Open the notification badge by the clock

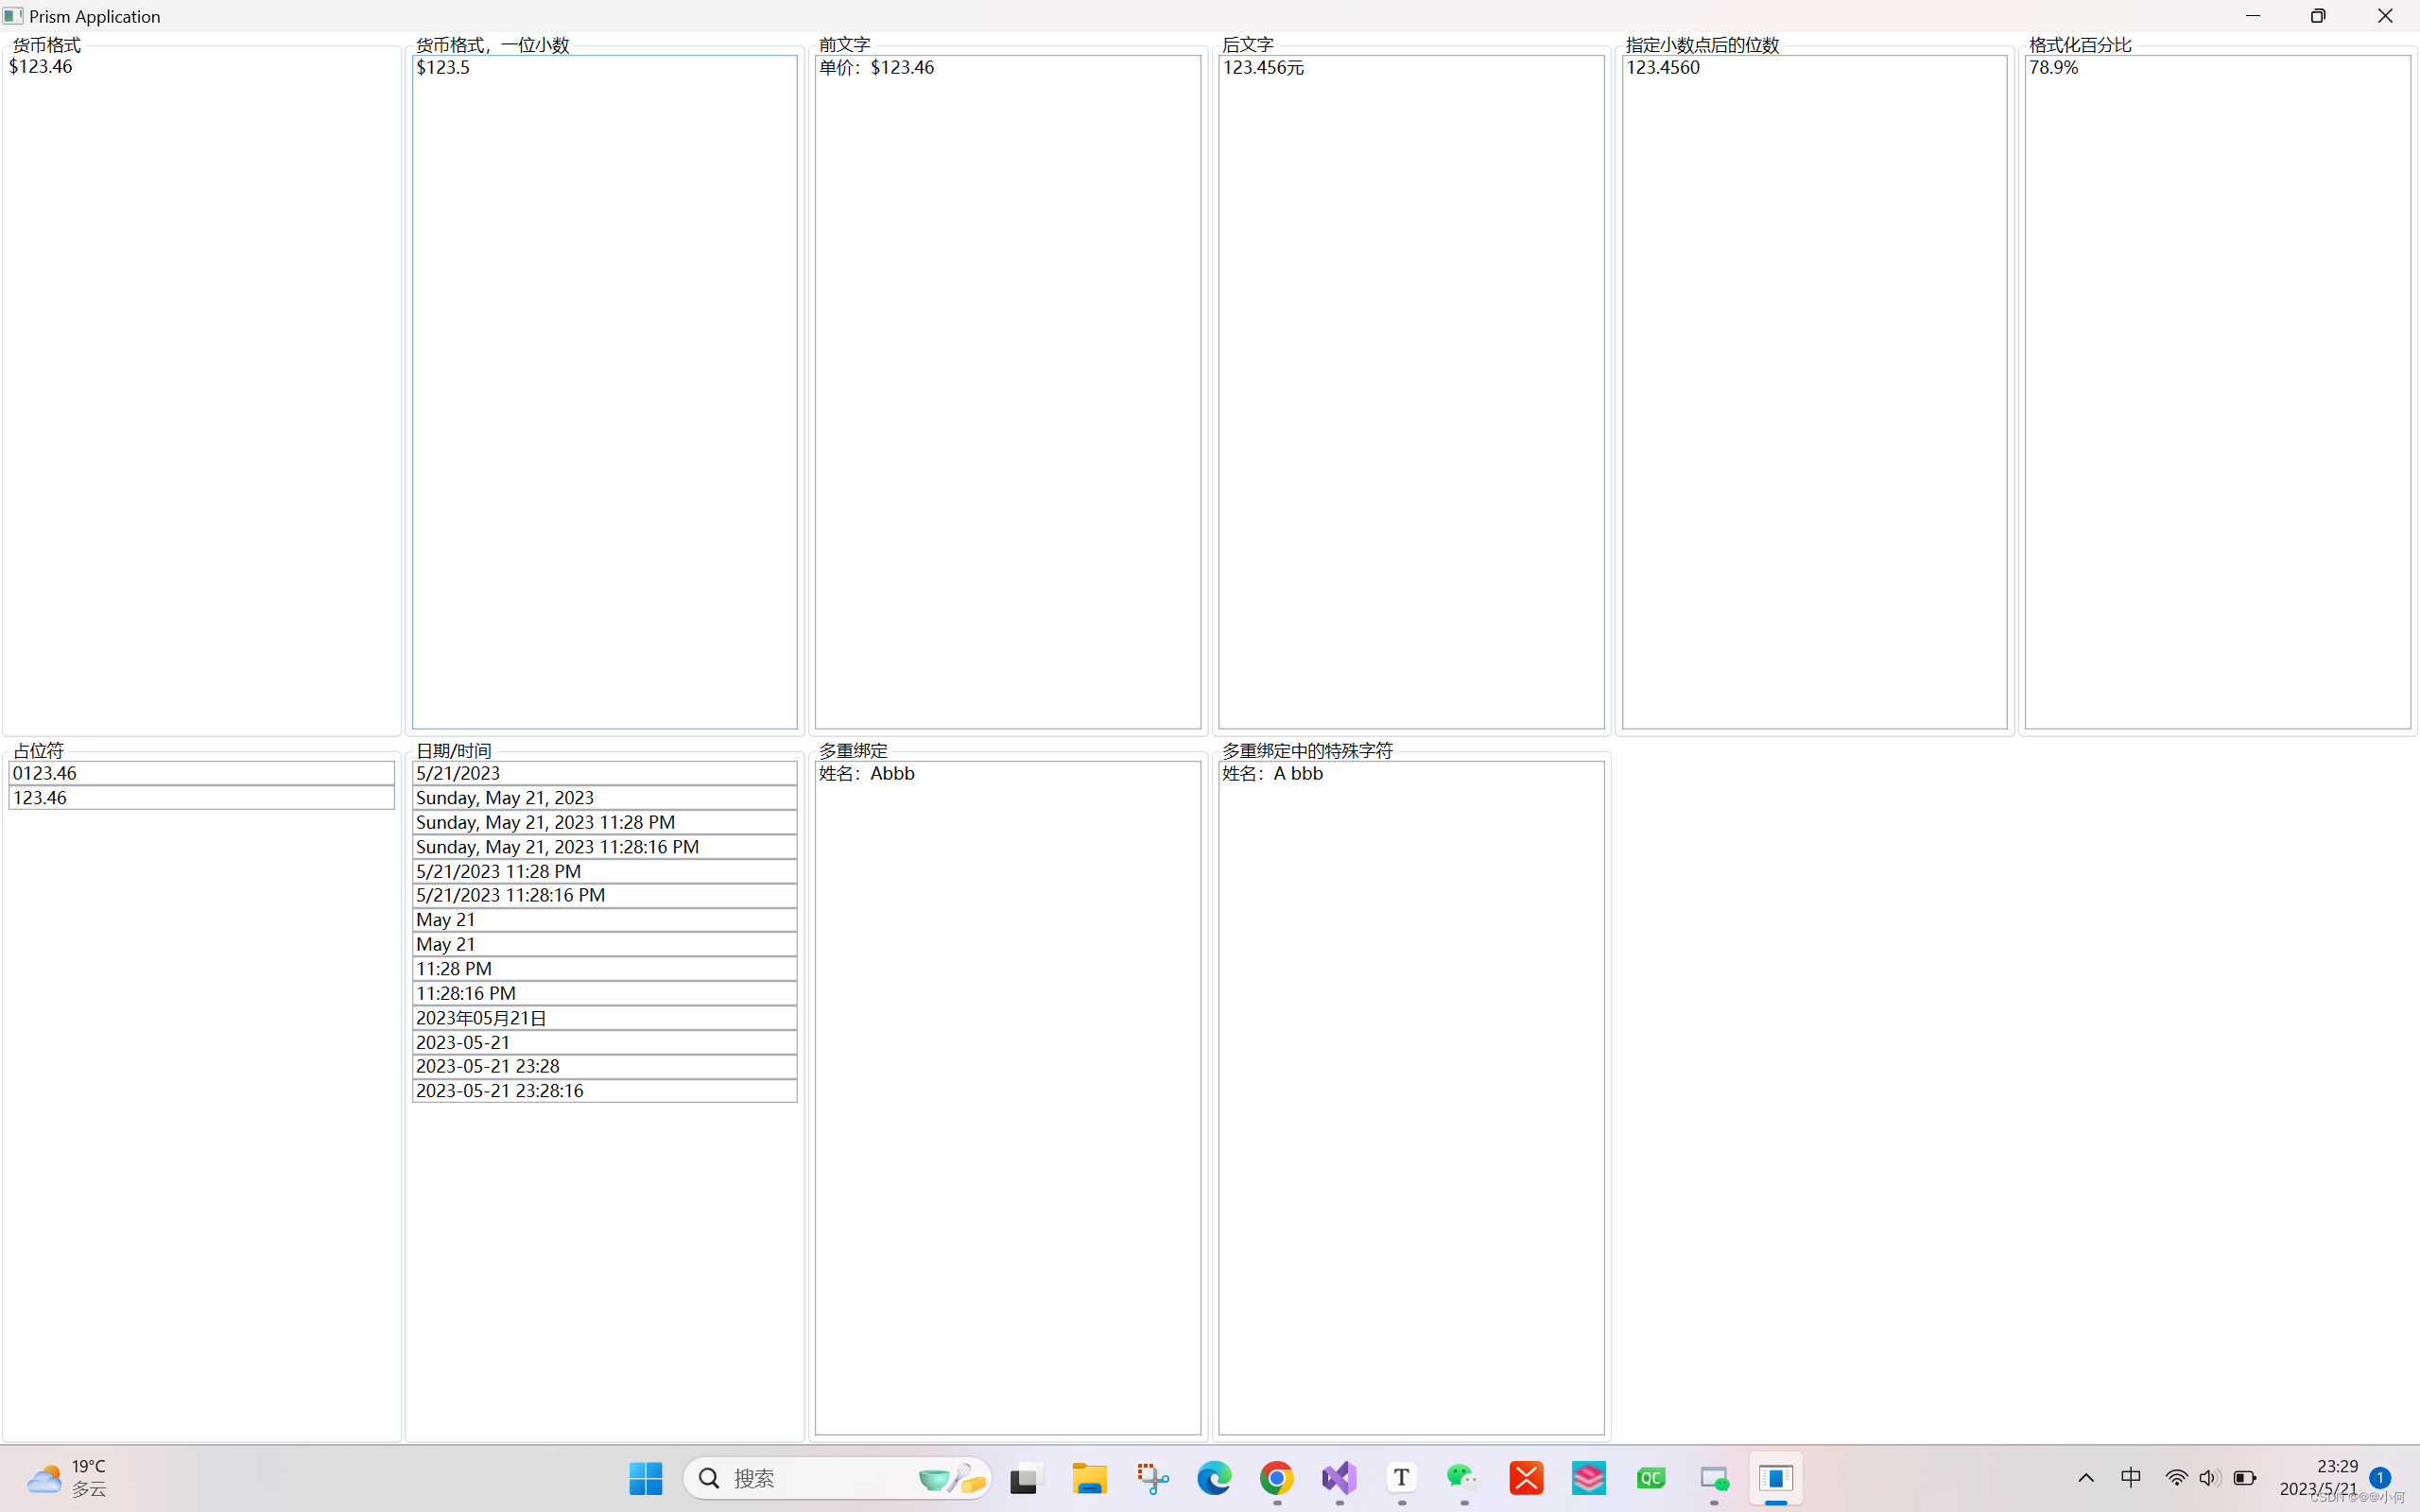pyautogui.click(x=2380, y=1478)
